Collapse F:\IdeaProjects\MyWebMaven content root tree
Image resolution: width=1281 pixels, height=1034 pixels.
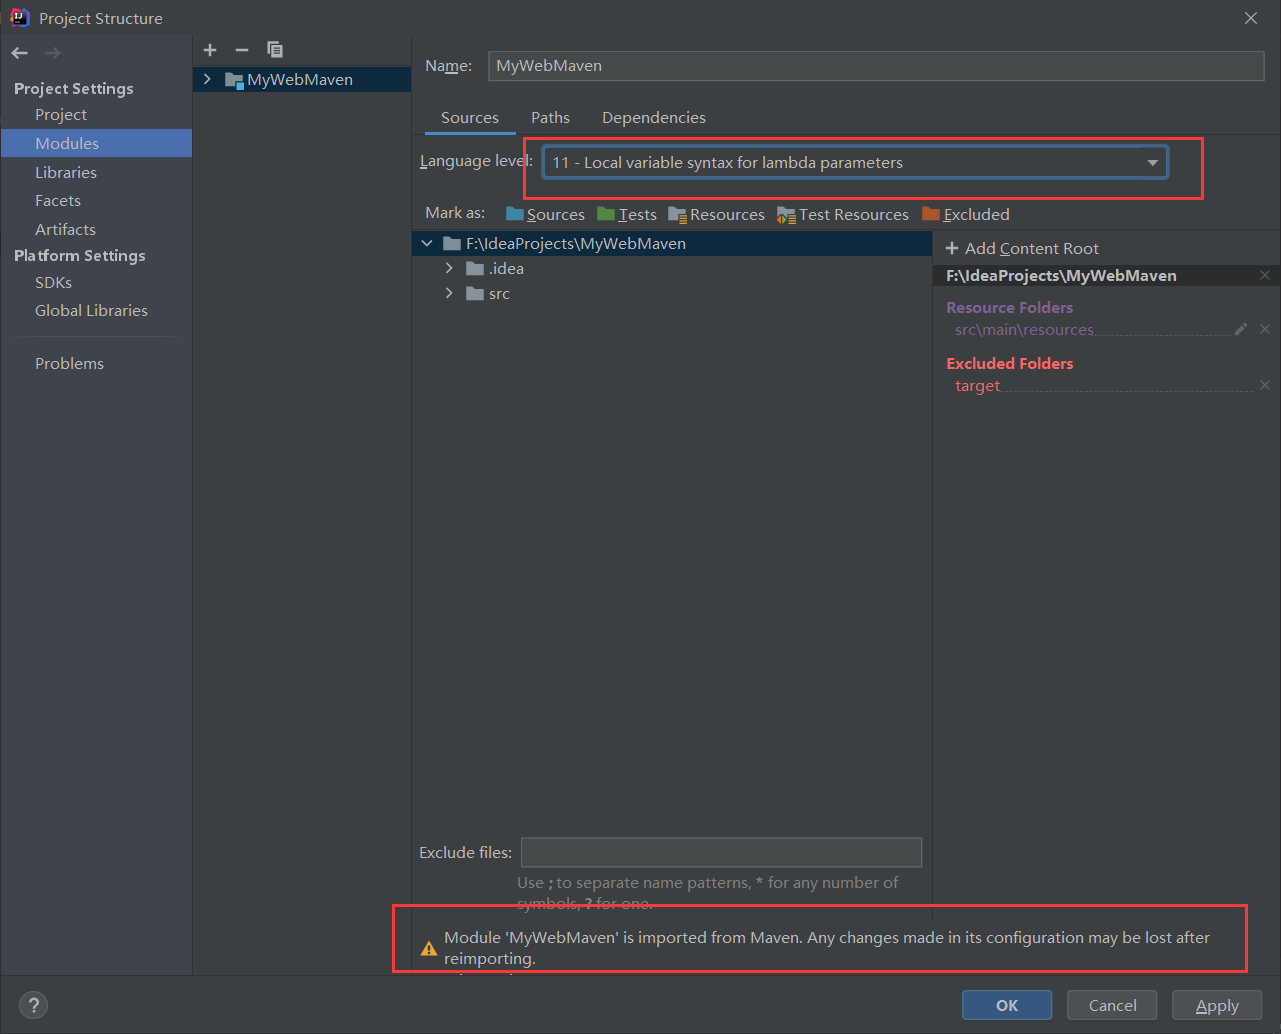point(427,243)
